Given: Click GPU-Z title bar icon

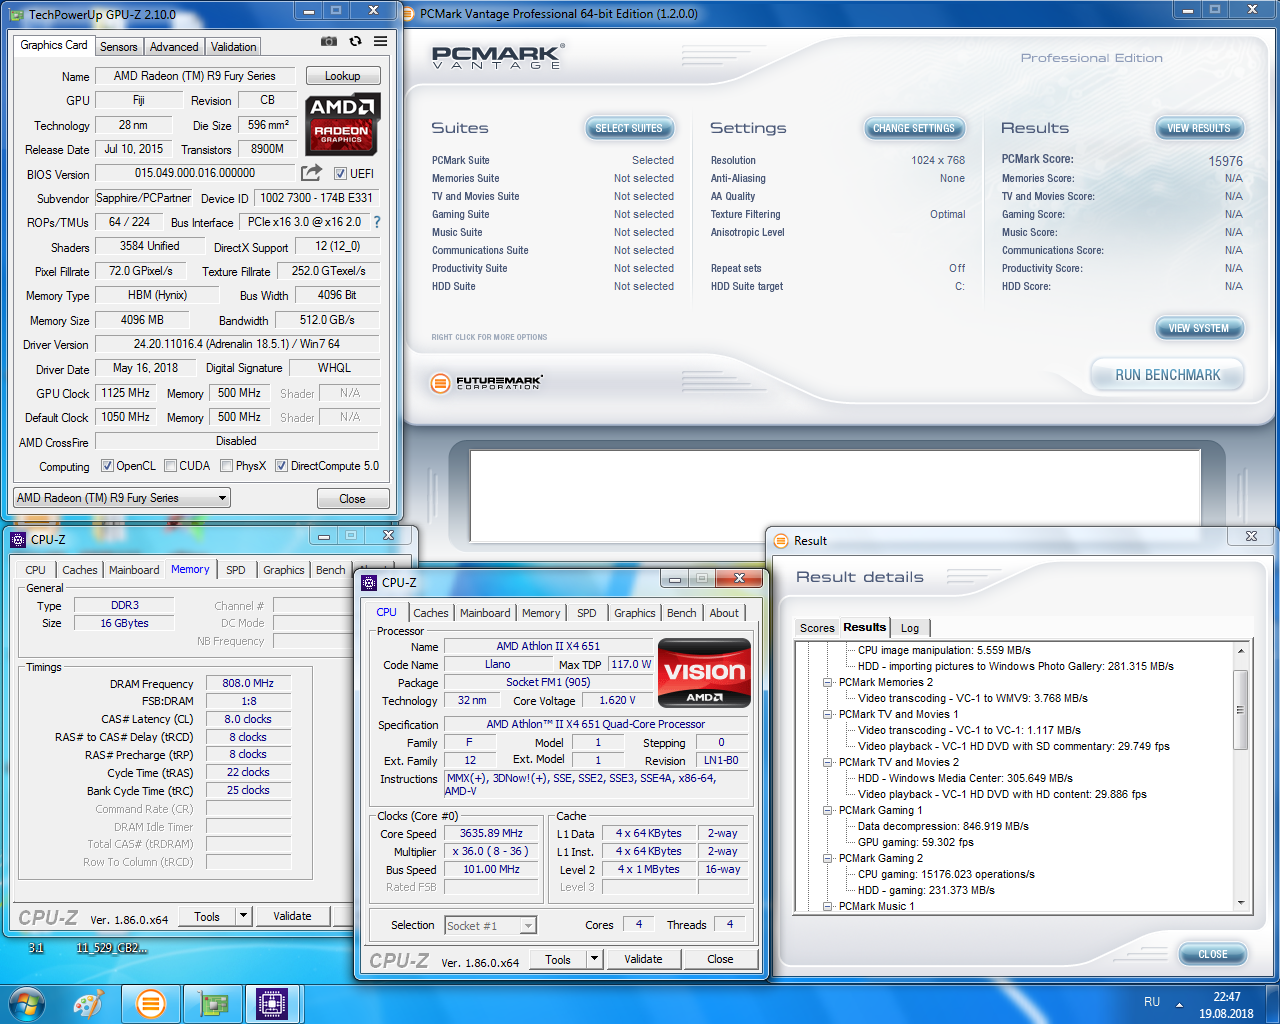Looking at the screenshot, I should pyautogui.click(x=17, y=15).
